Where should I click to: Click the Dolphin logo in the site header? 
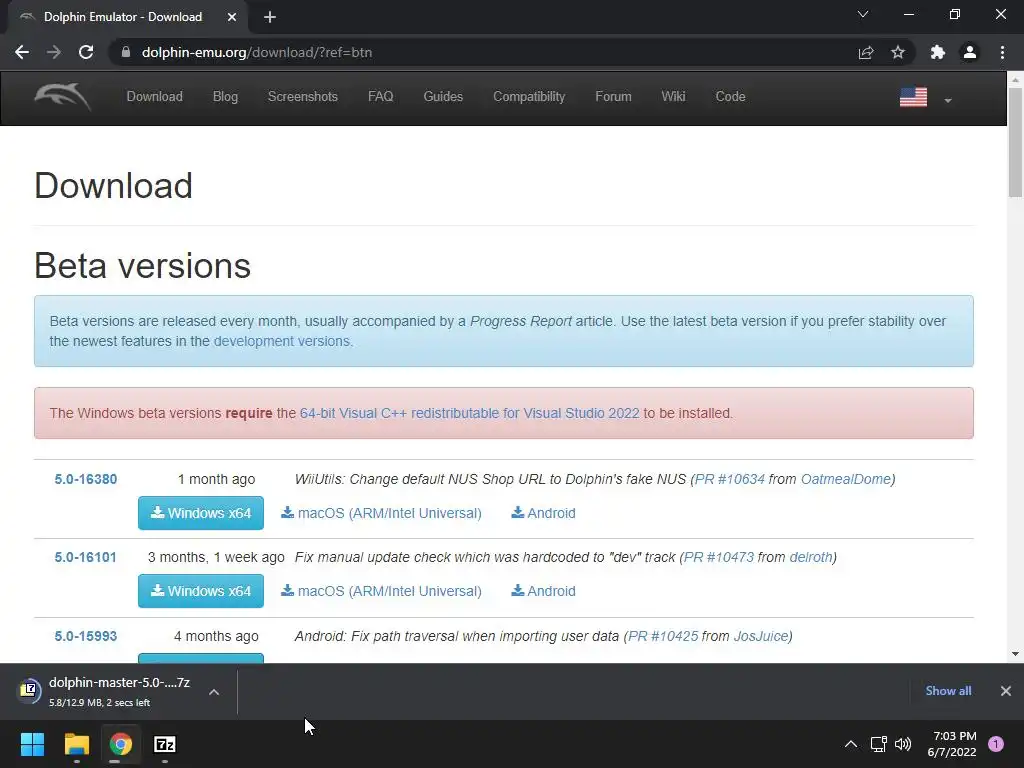63,97
